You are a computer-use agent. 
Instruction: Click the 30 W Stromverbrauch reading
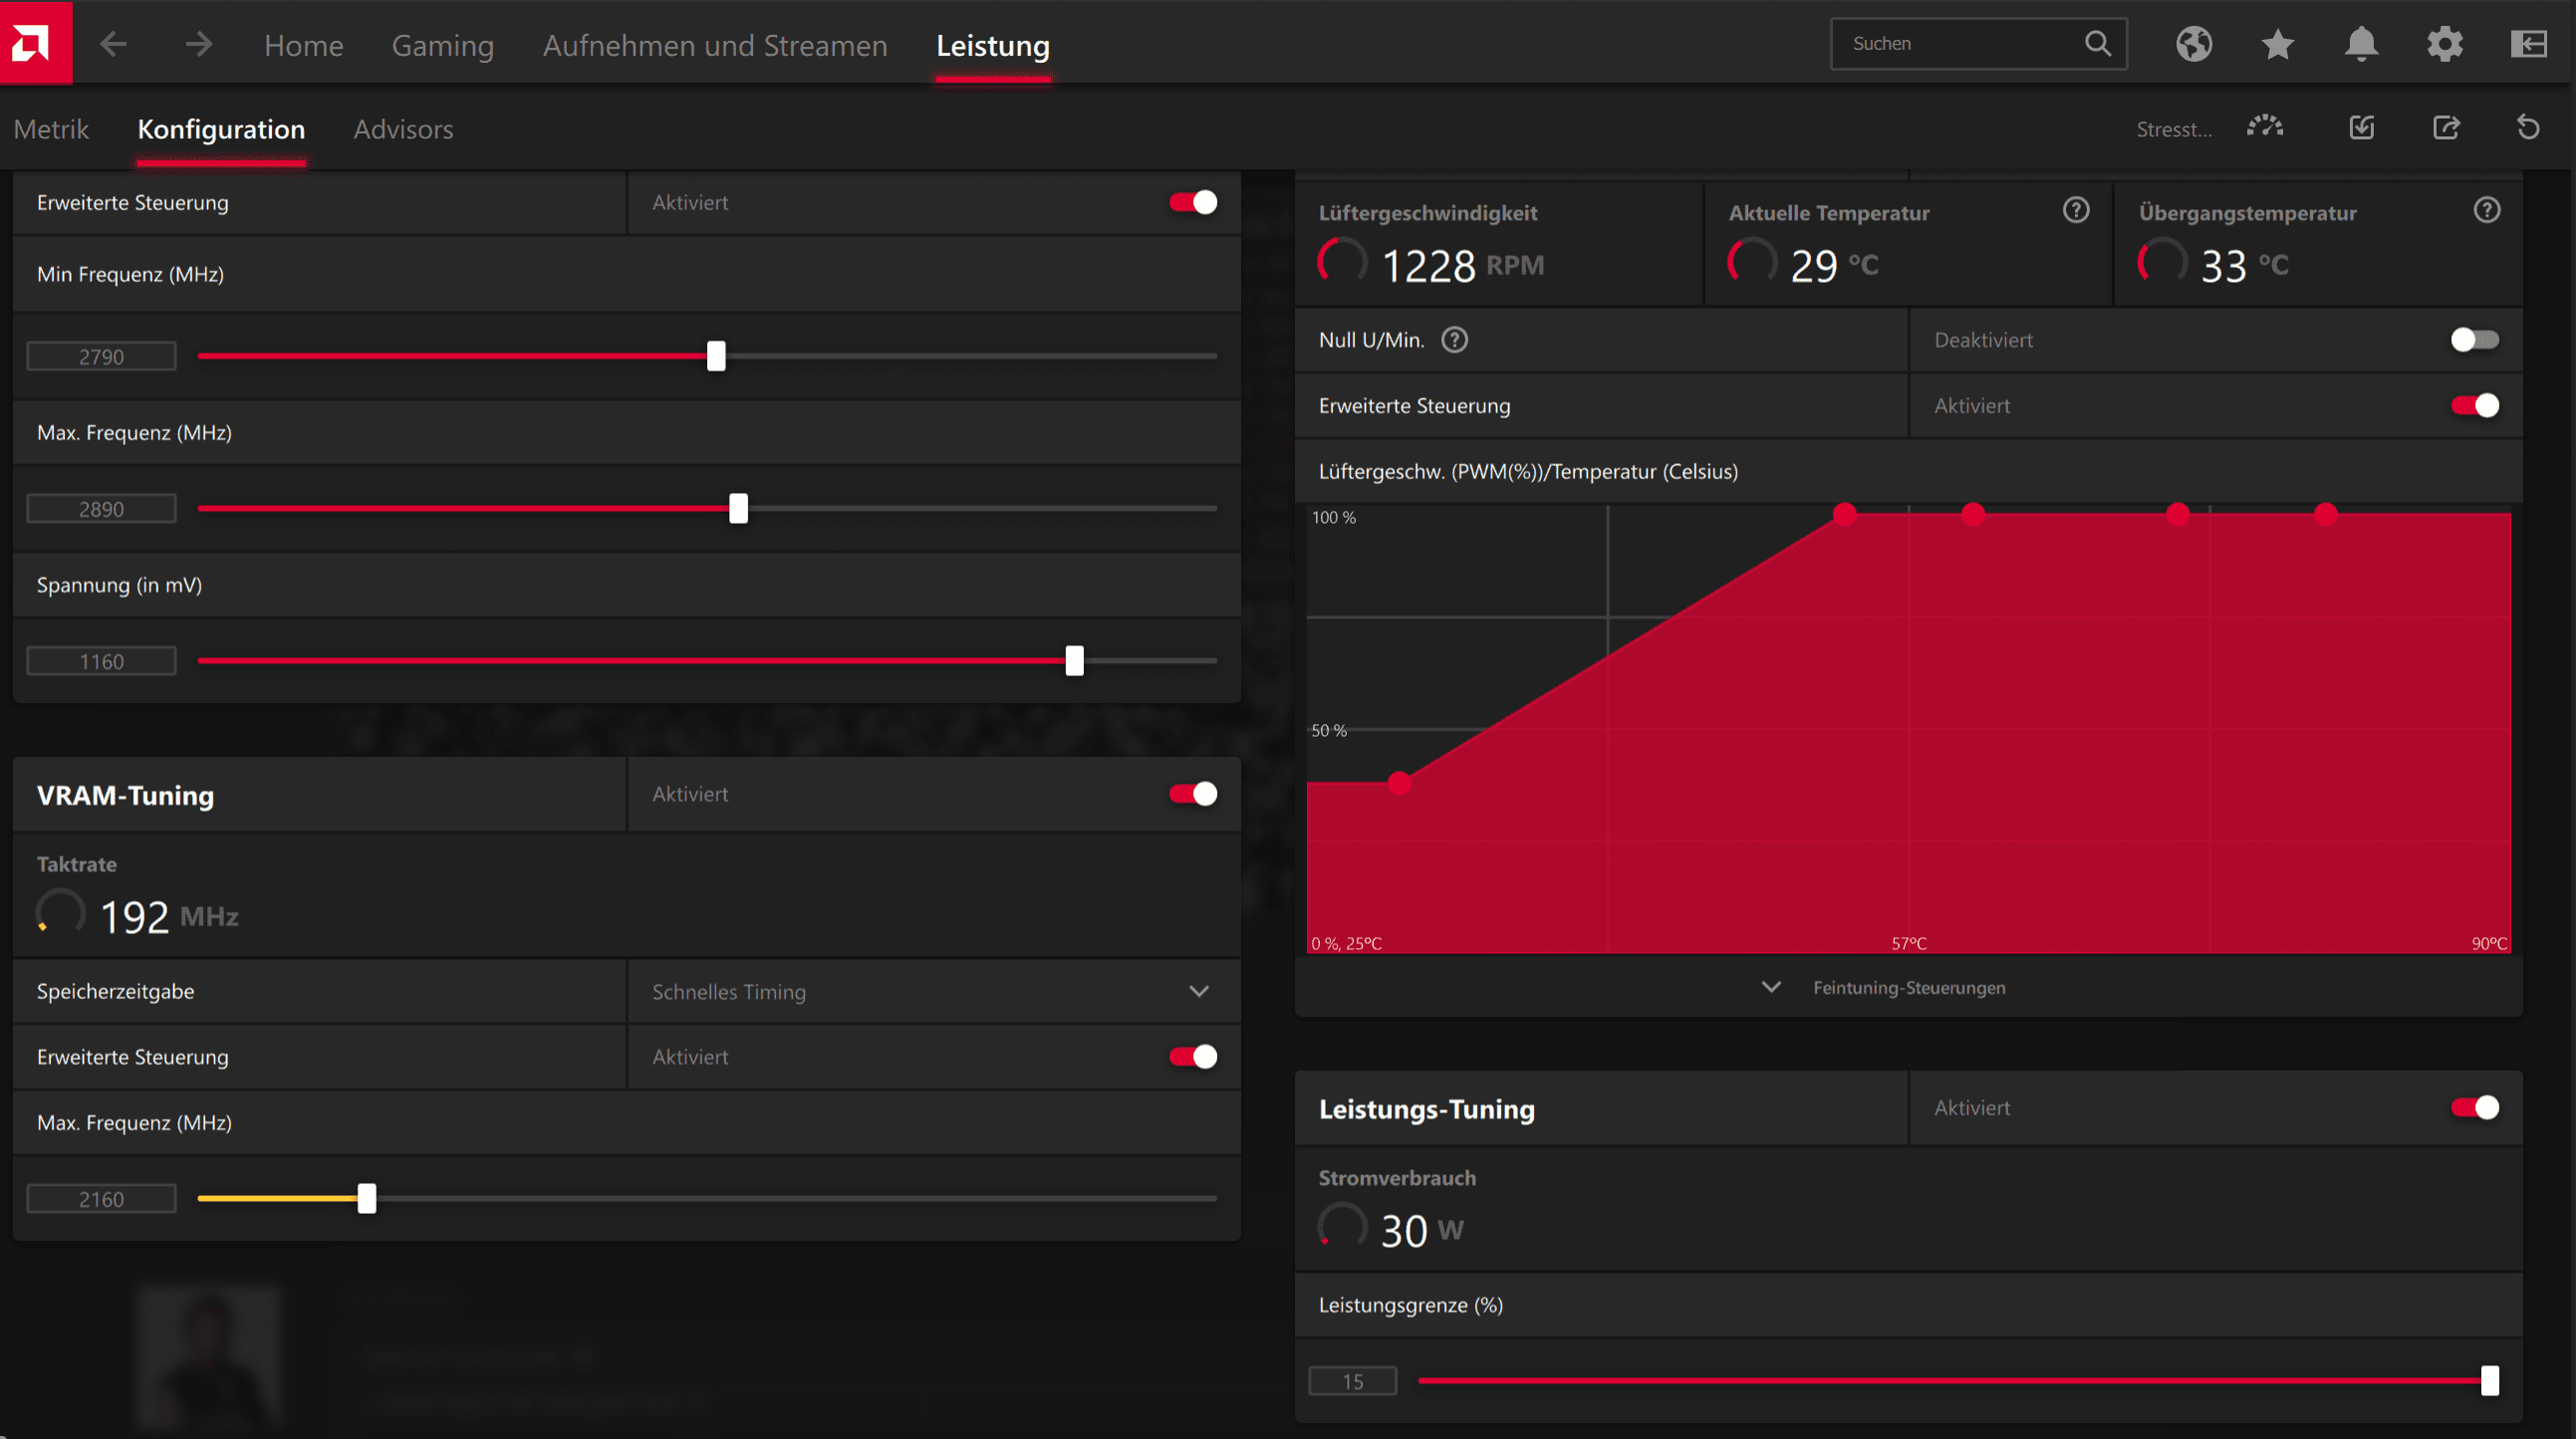coord(1421,1231)
